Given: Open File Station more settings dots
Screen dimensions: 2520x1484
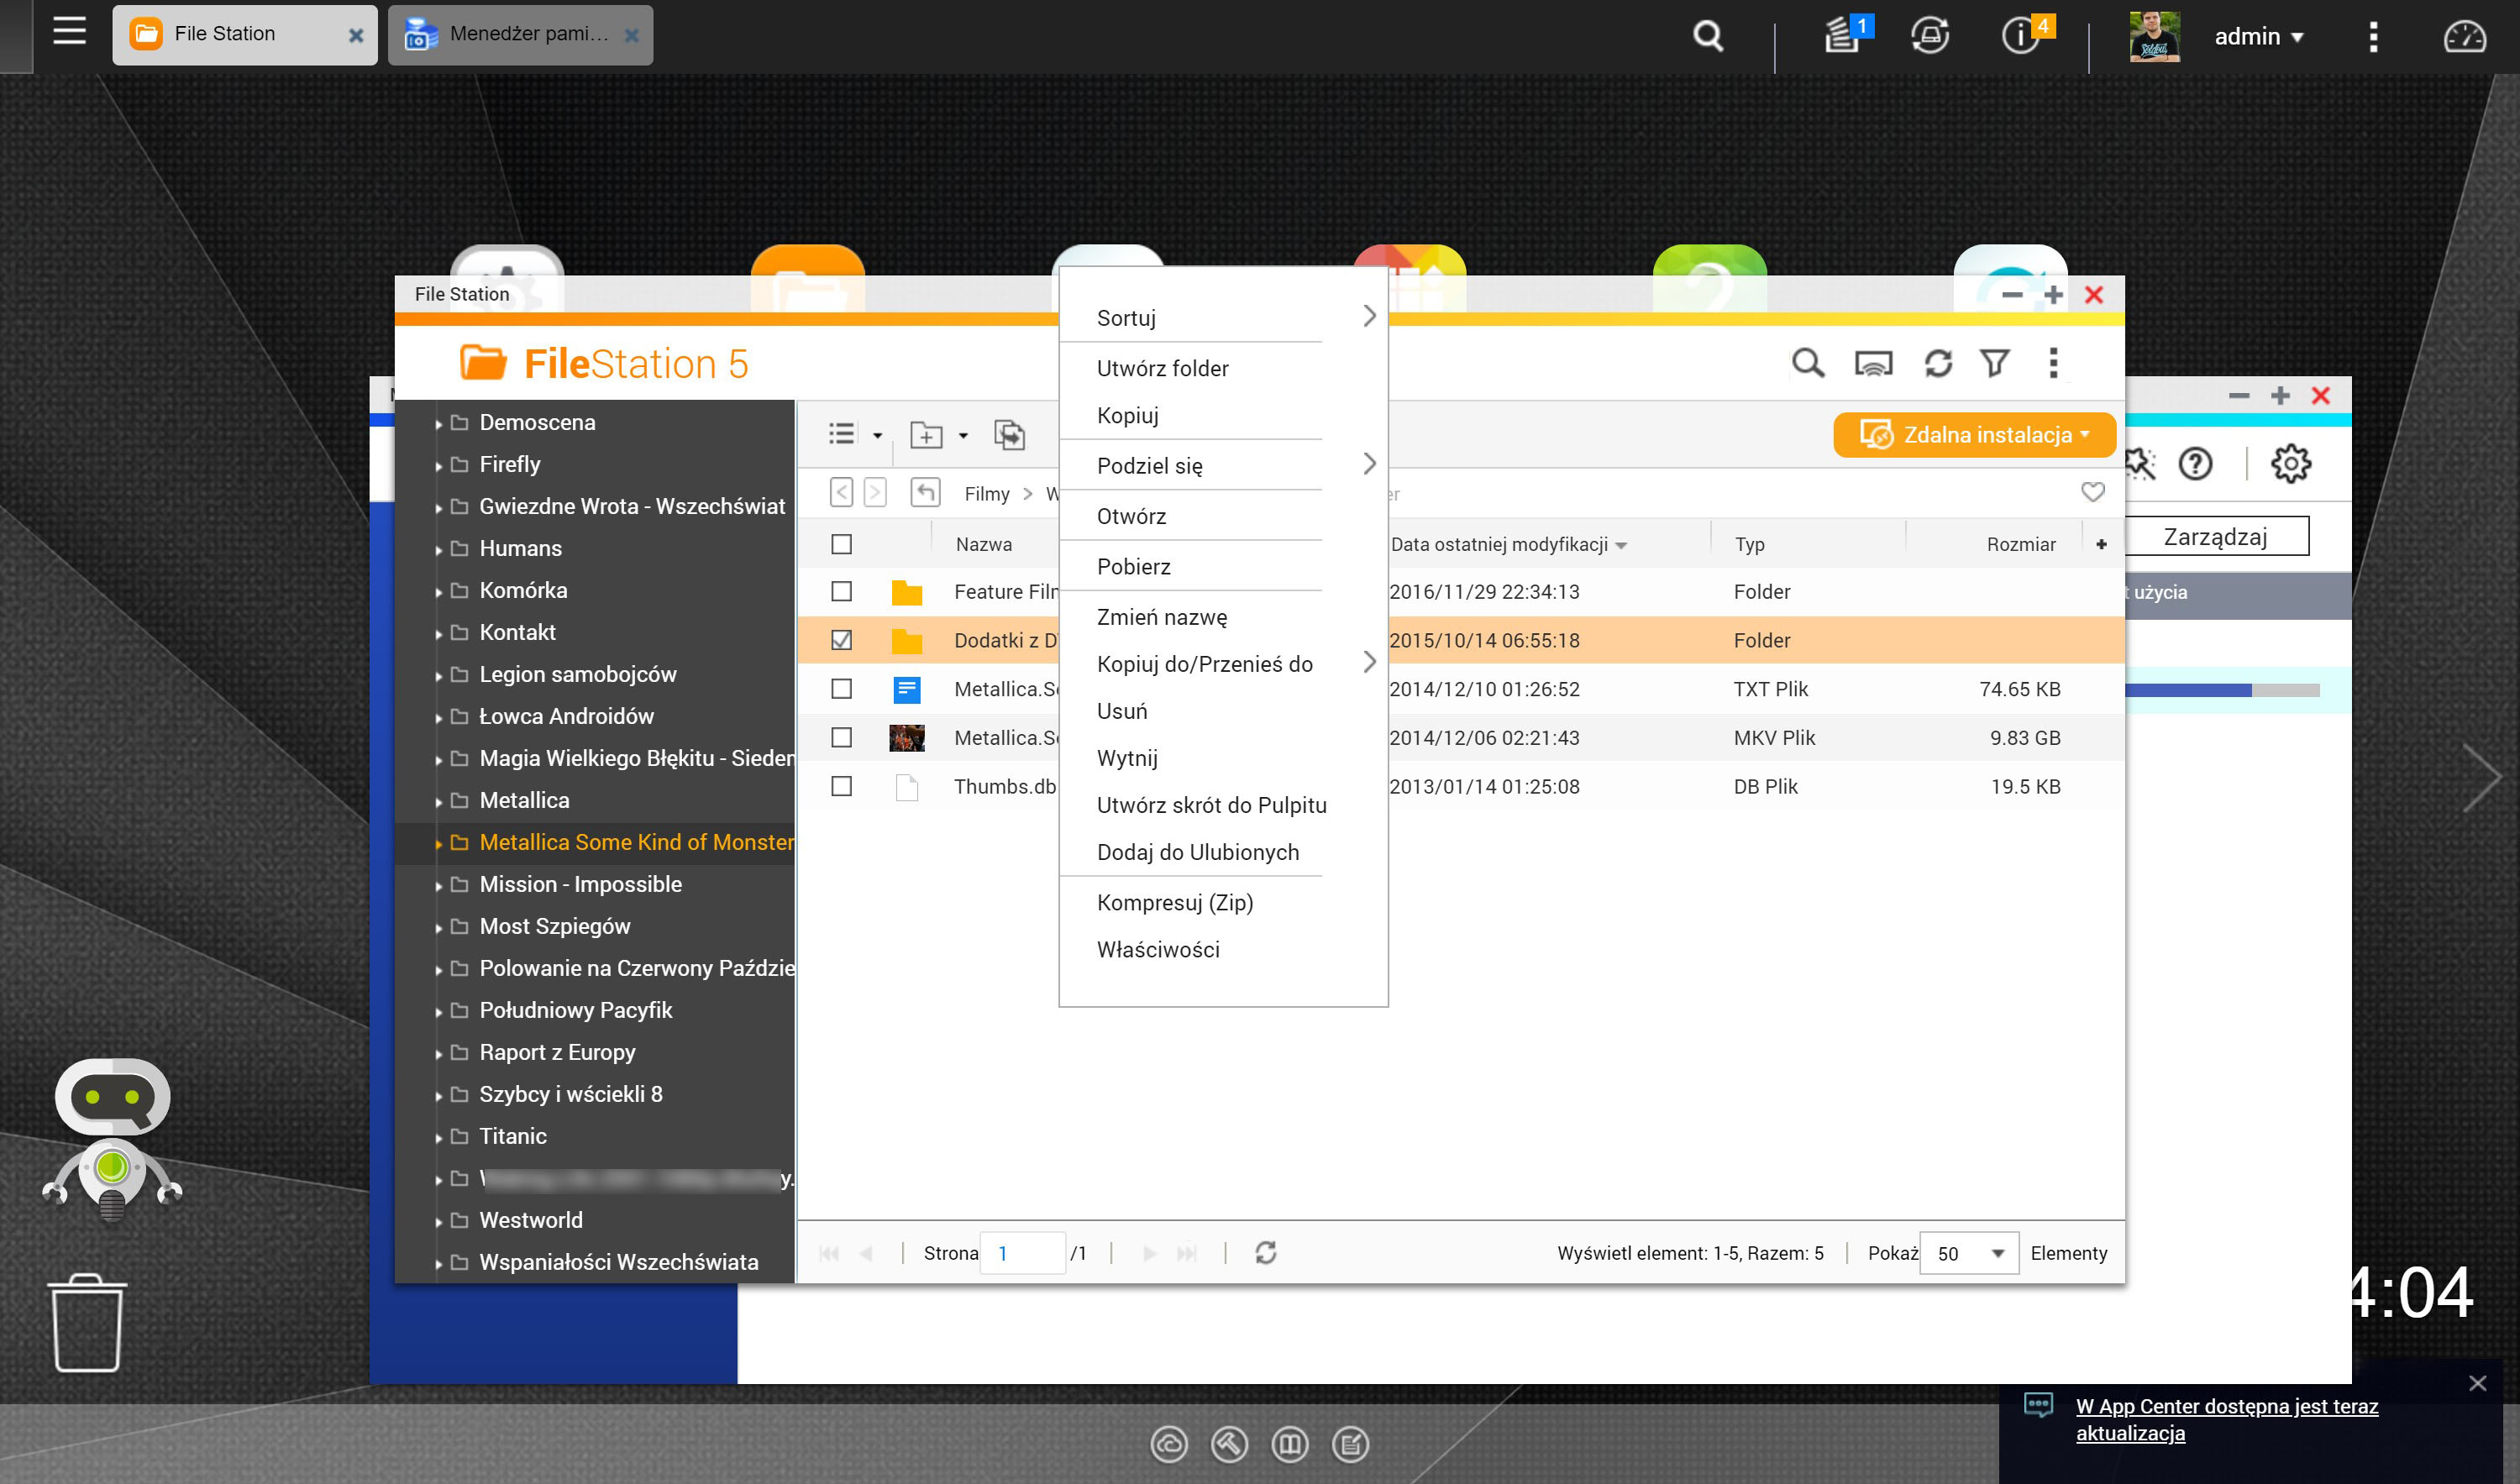Looking at the screenshot, I should 2053,363.
